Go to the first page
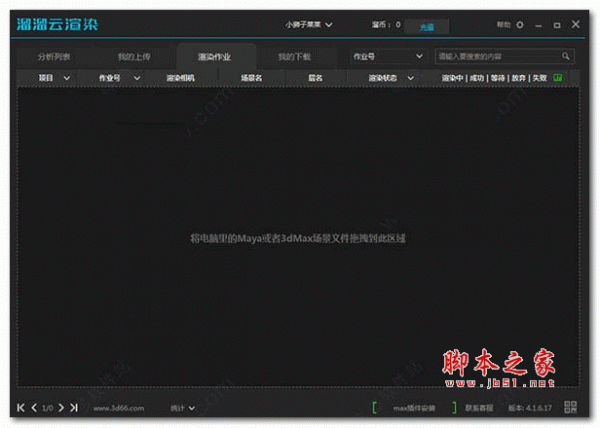 tap(21, 407)
